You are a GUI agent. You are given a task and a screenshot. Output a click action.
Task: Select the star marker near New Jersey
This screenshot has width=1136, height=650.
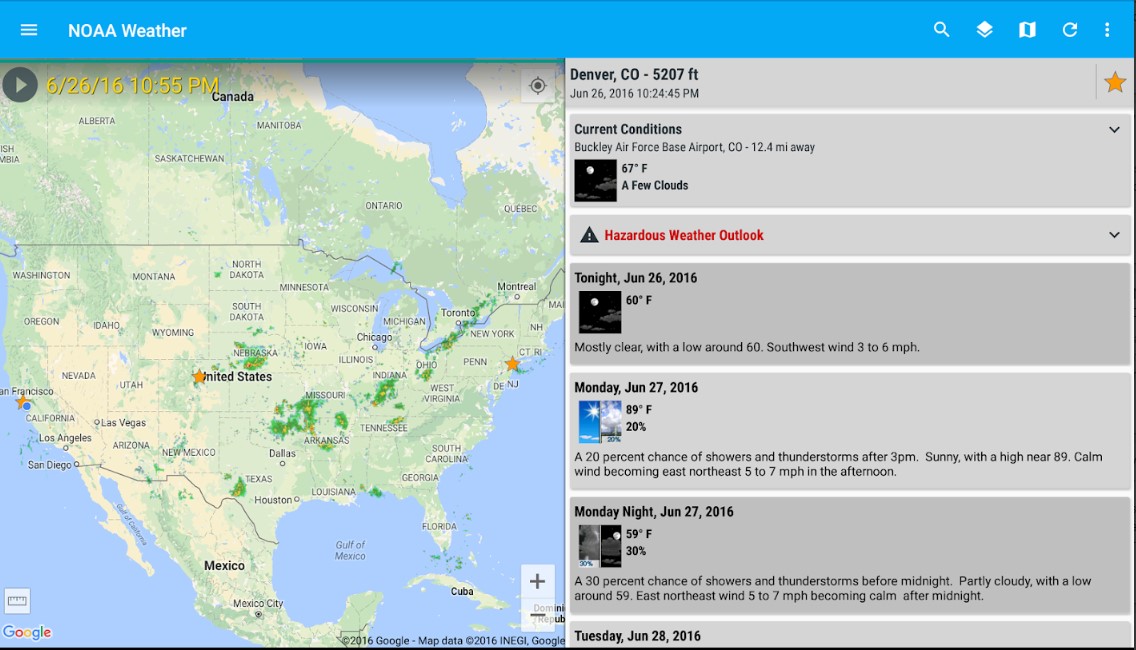[x=512, y=364]
